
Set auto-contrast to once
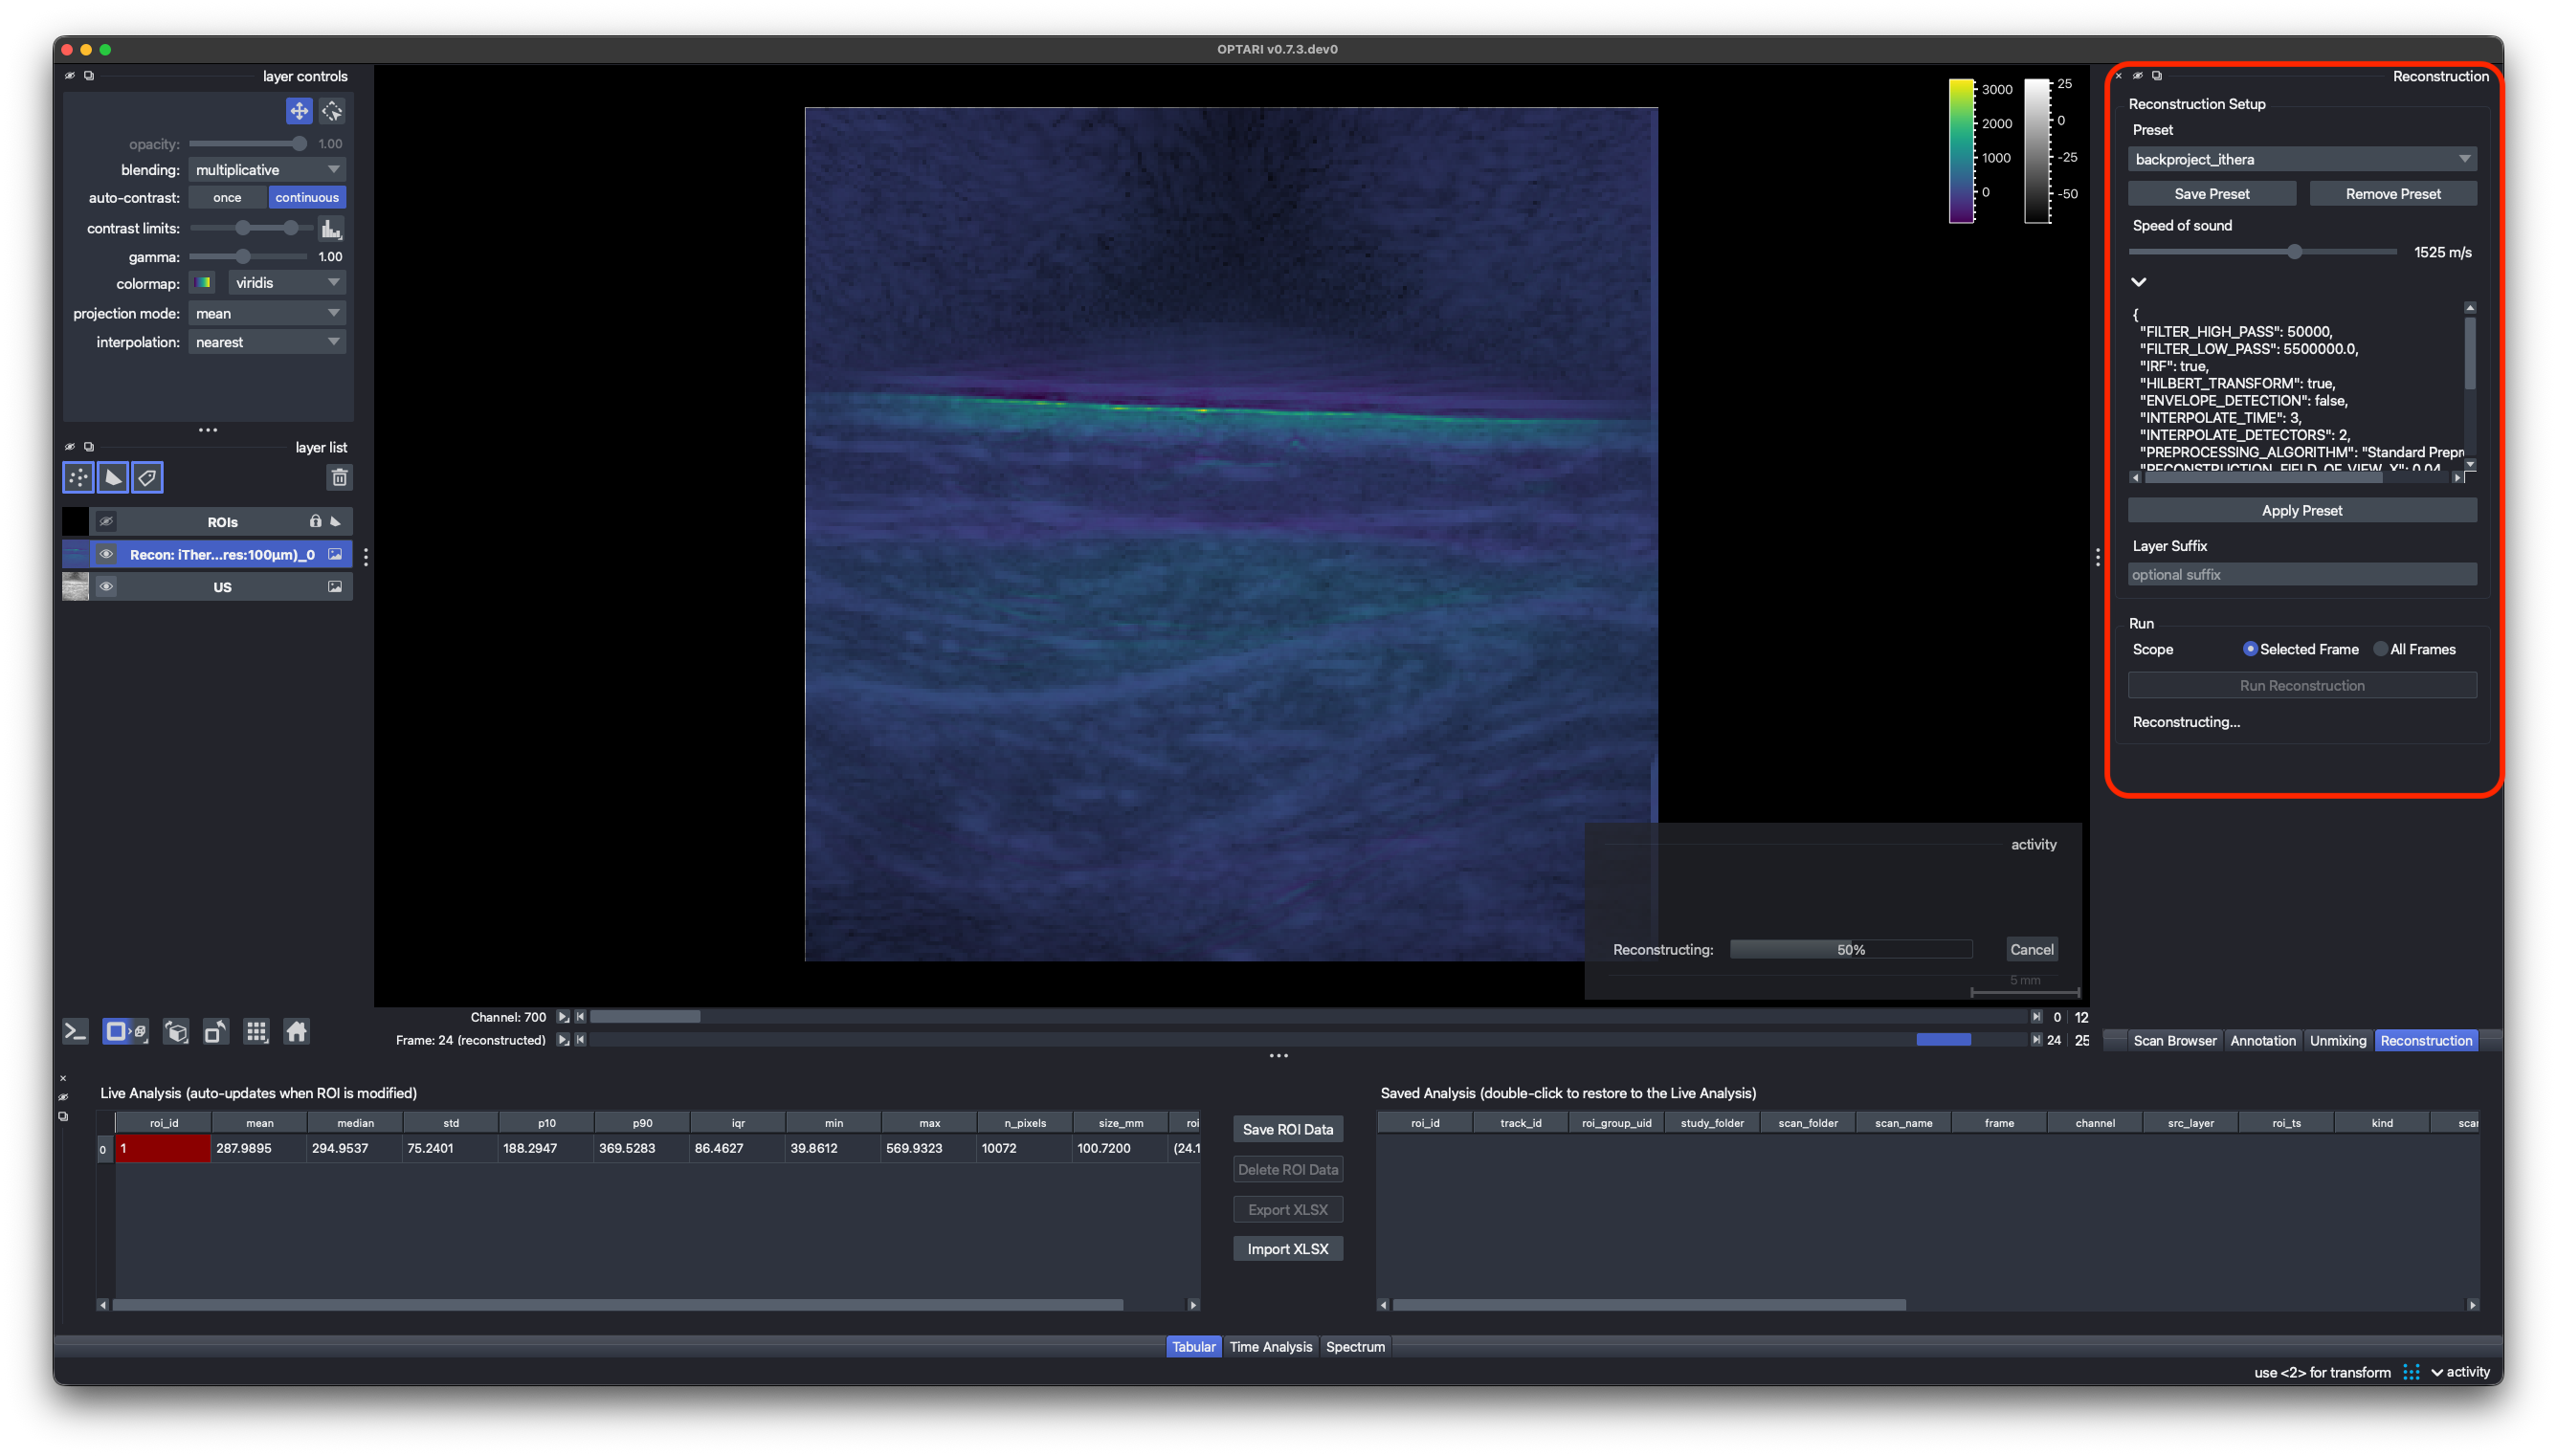227,198
